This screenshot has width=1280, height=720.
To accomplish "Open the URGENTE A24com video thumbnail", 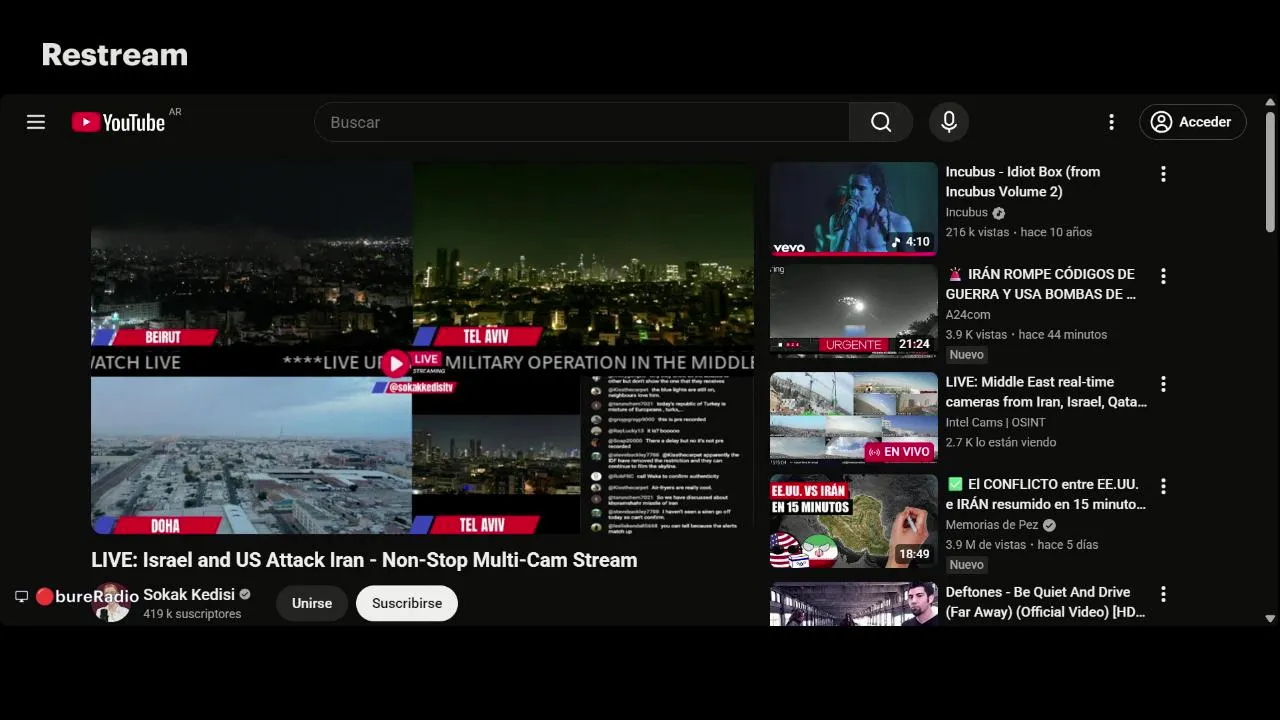I will 854,311.
